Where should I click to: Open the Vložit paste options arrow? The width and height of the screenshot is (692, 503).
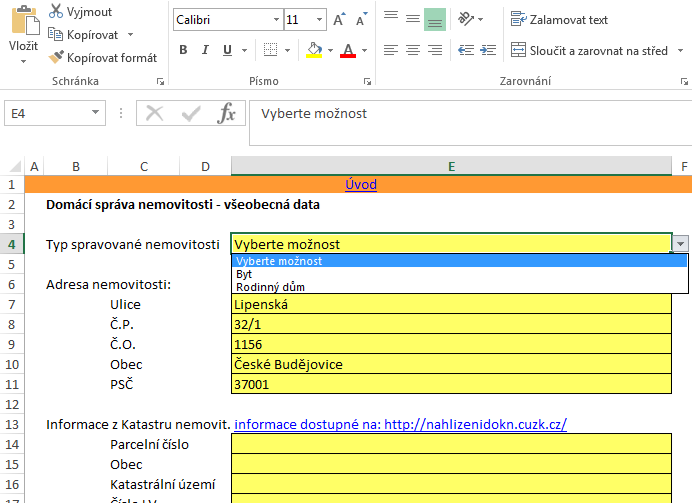[x=23, y=61]
